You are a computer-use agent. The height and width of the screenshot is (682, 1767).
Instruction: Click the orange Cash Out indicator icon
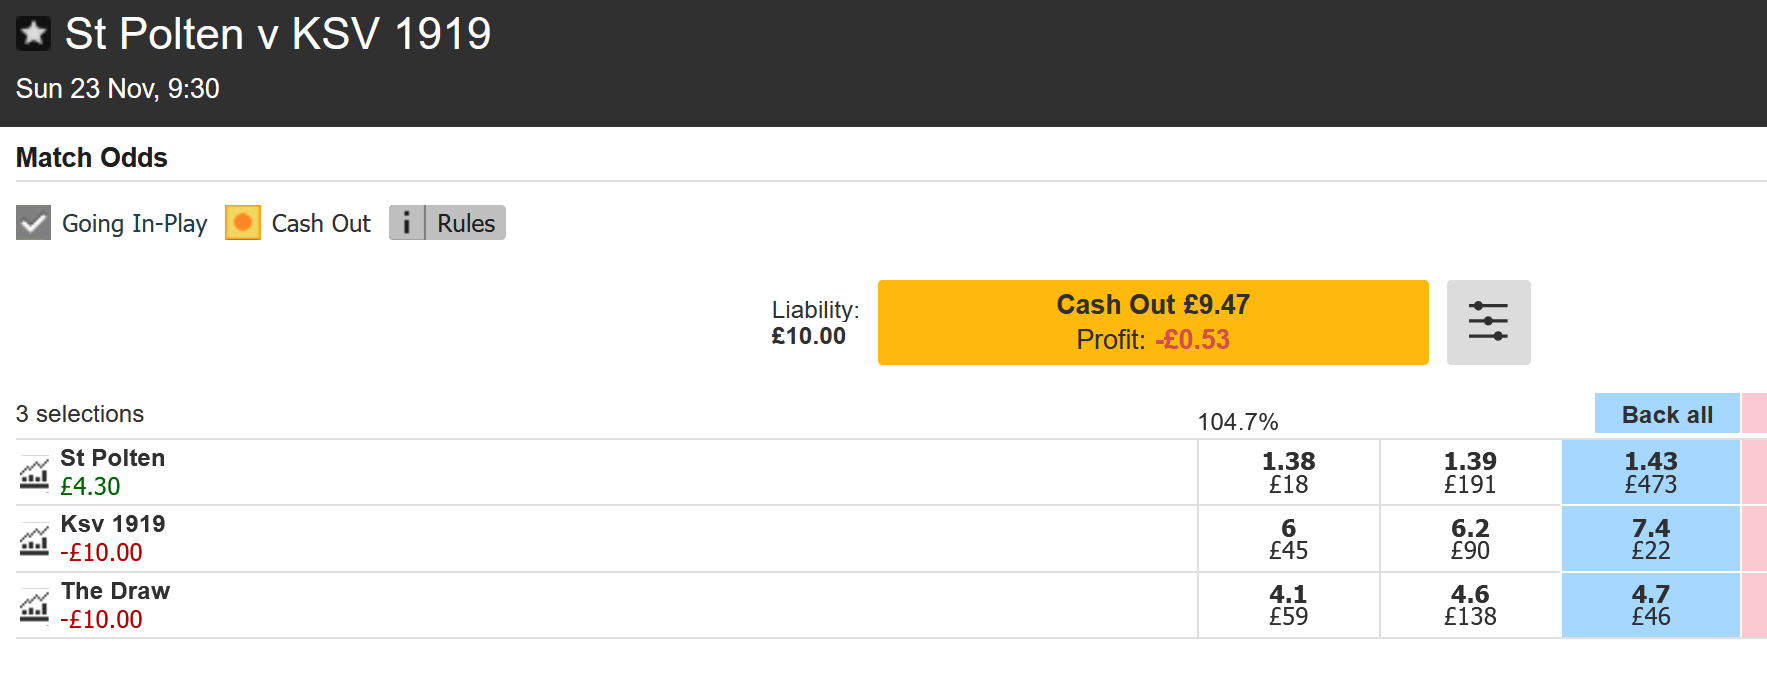[243, 223]
